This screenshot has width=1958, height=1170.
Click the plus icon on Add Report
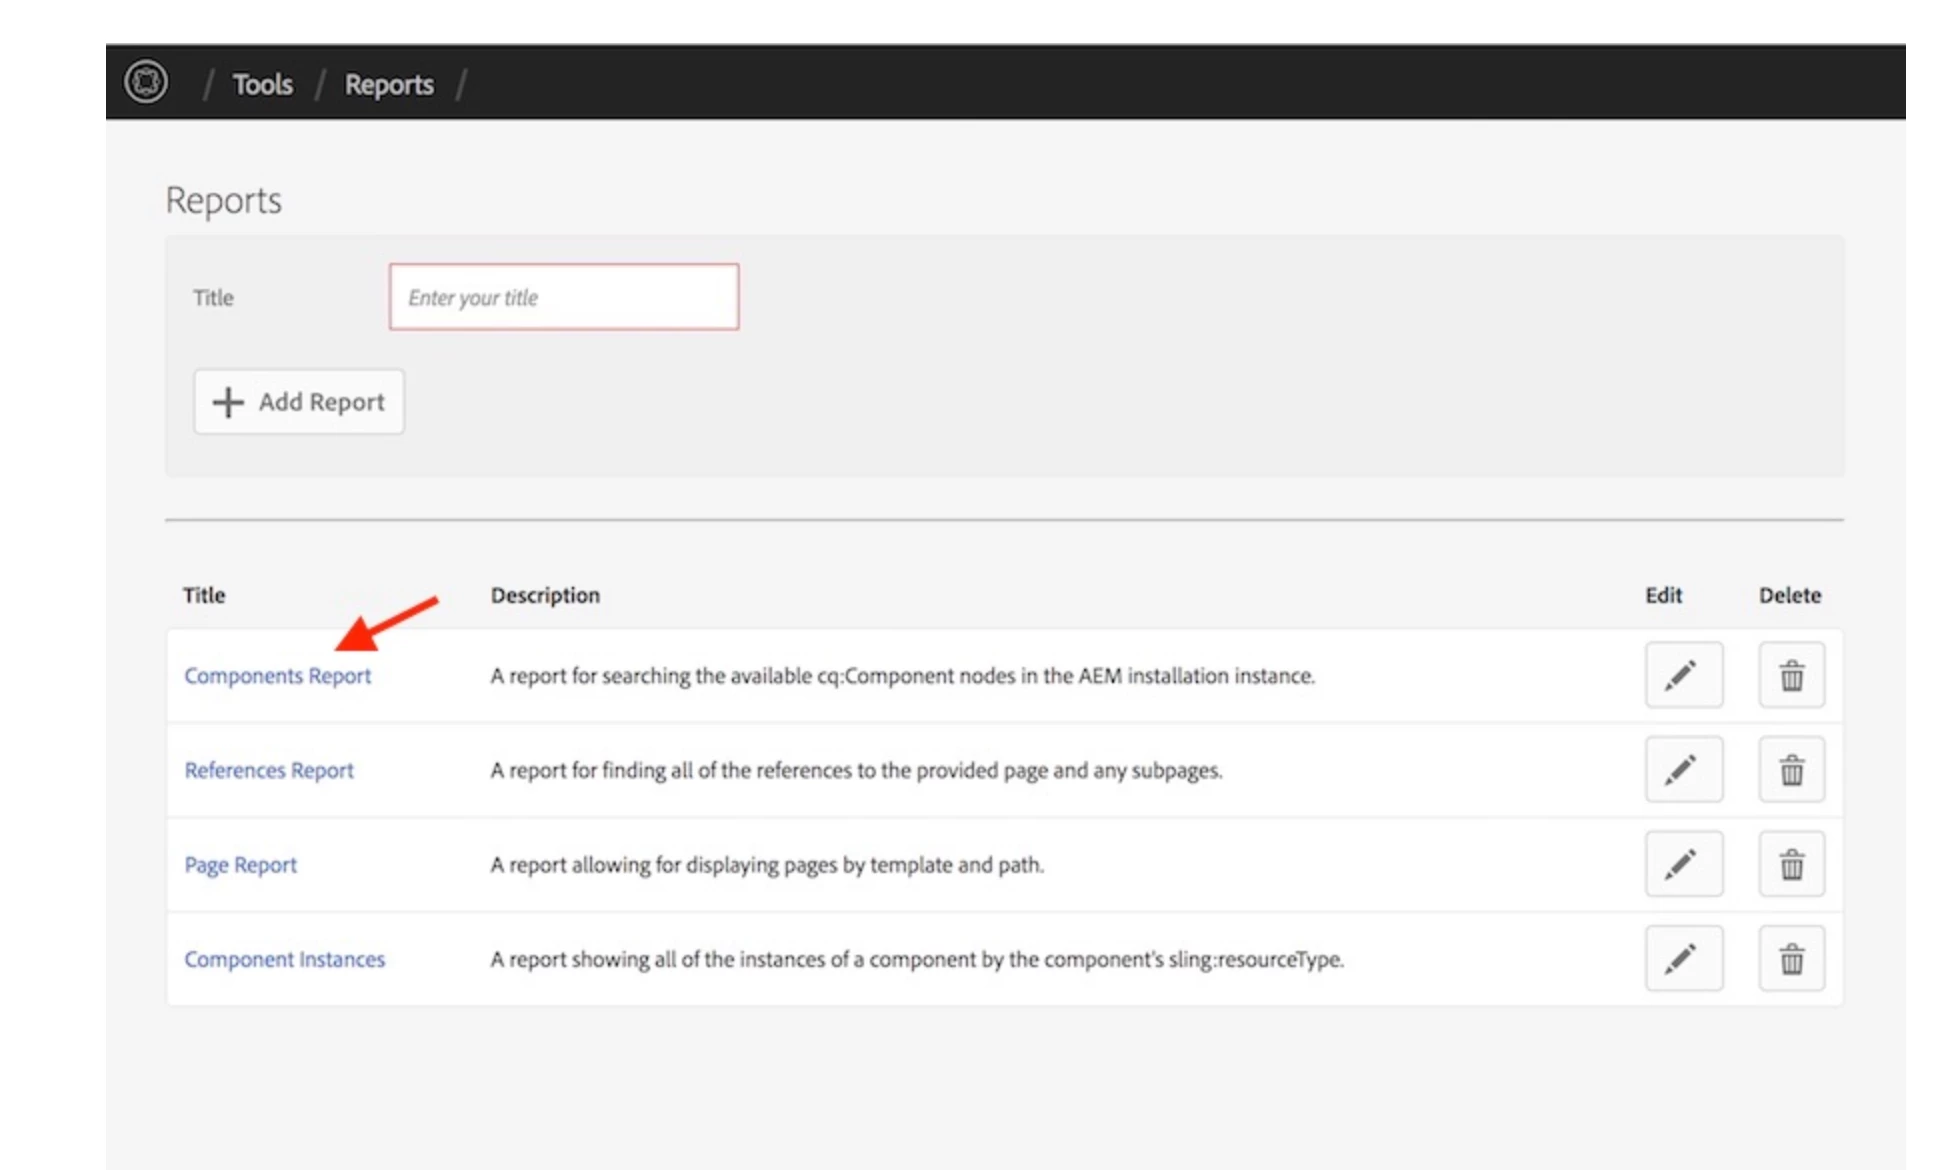click(x=228, y=402)
